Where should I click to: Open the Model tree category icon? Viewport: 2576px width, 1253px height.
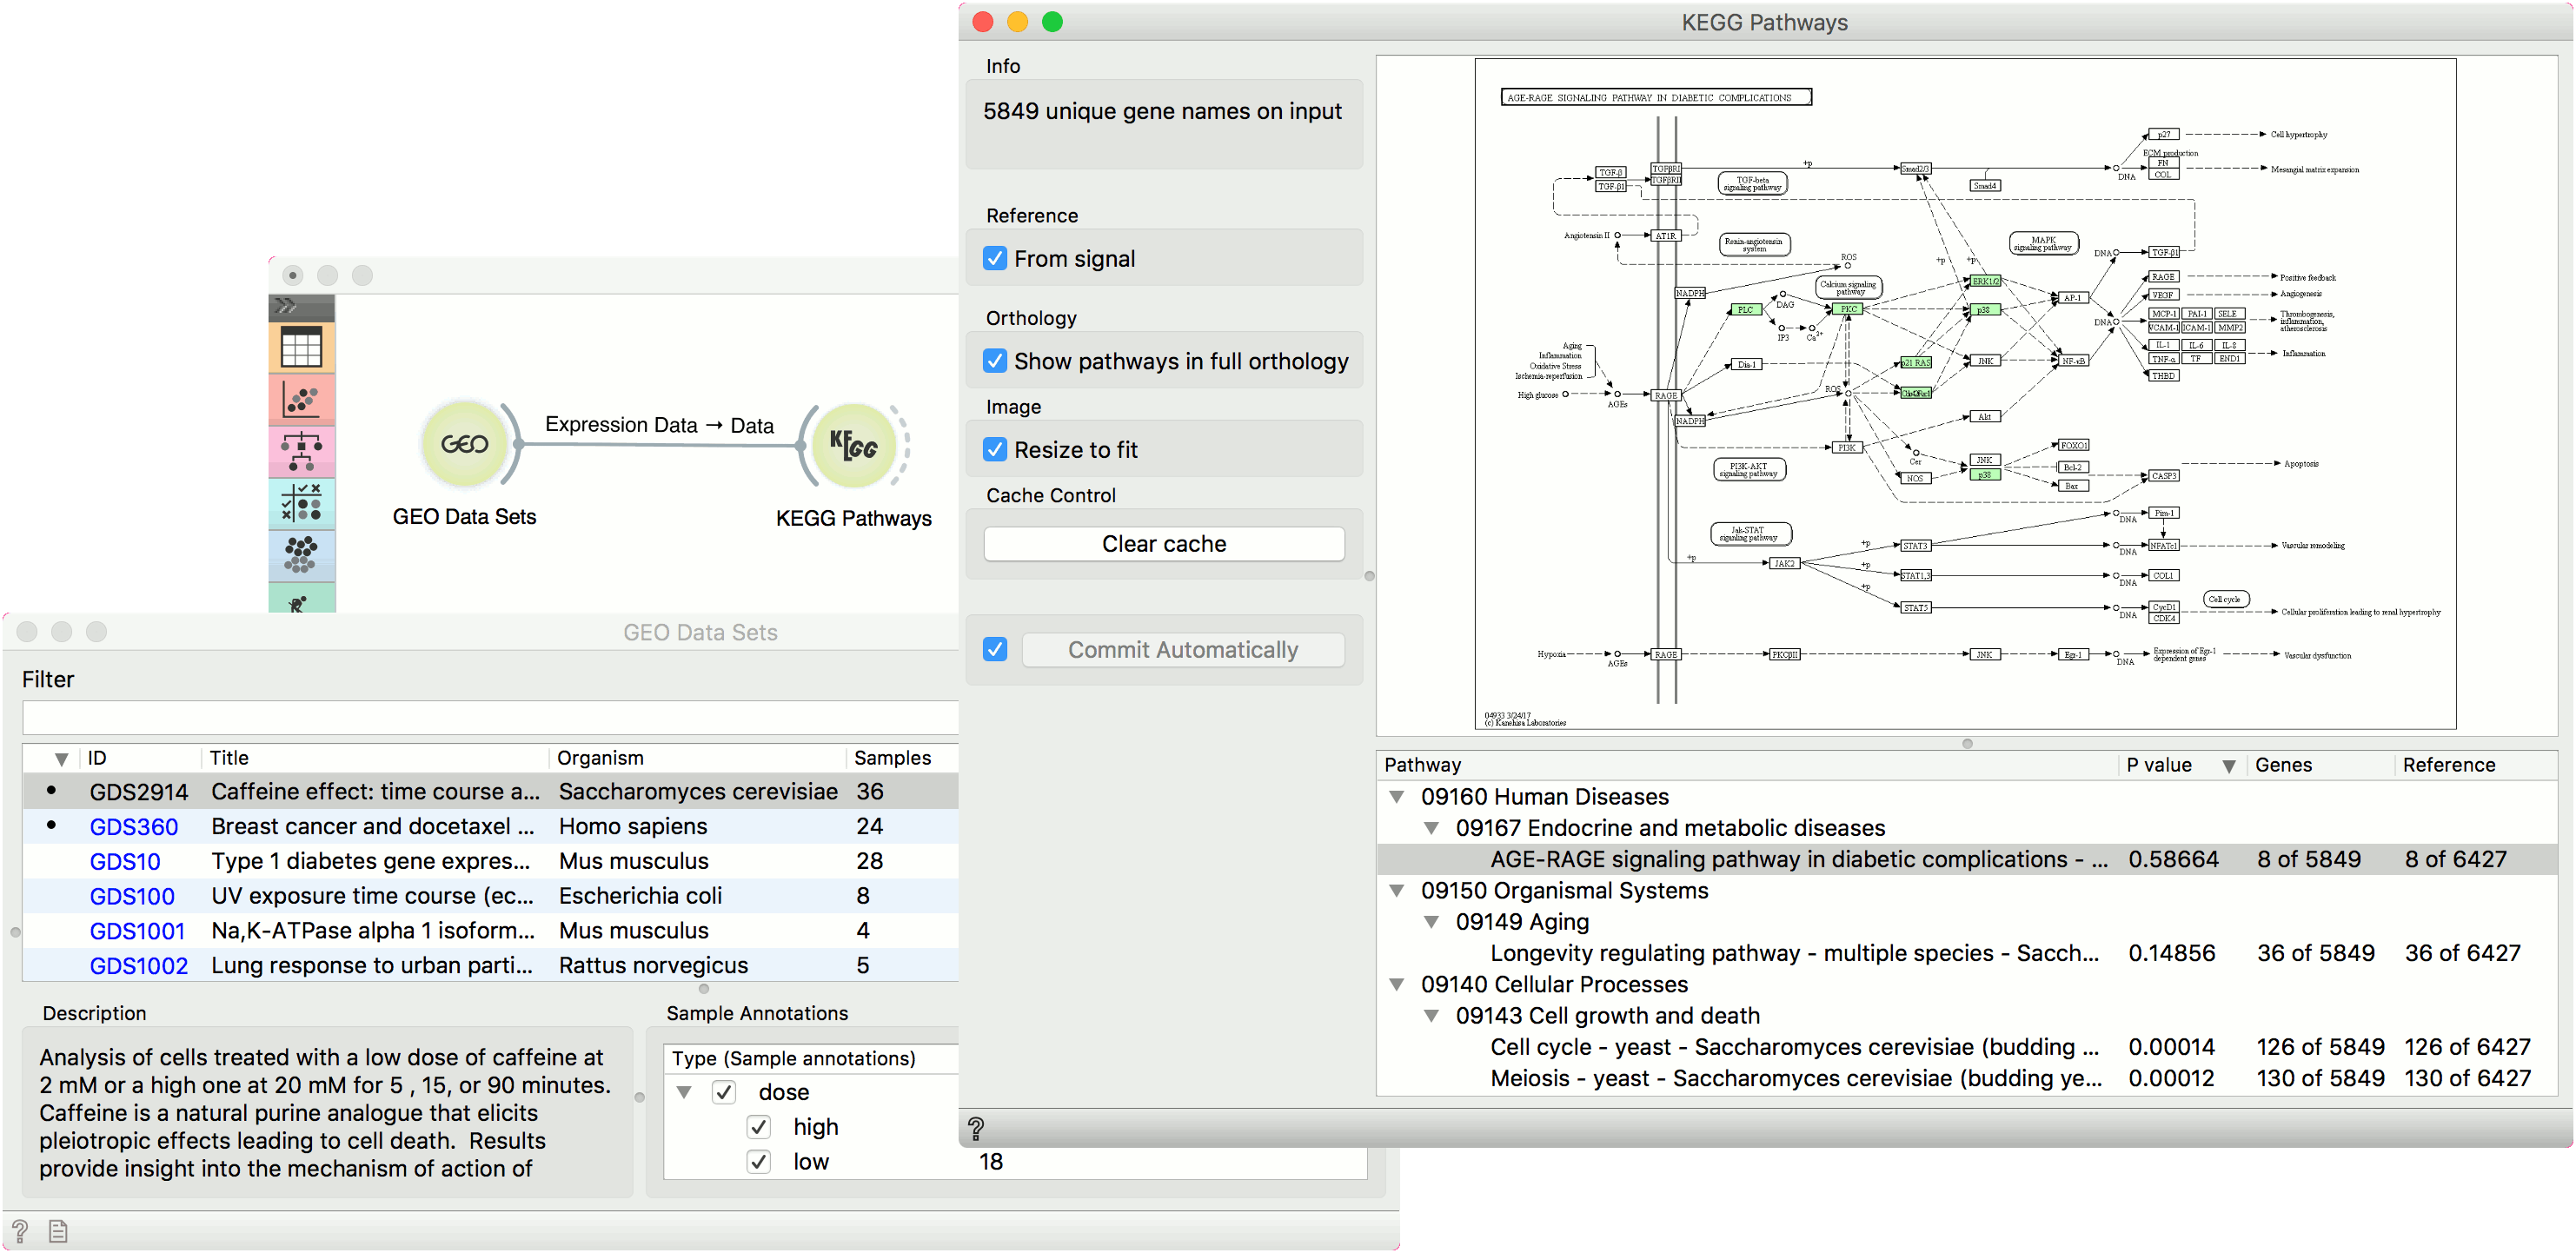coord(301,452)
